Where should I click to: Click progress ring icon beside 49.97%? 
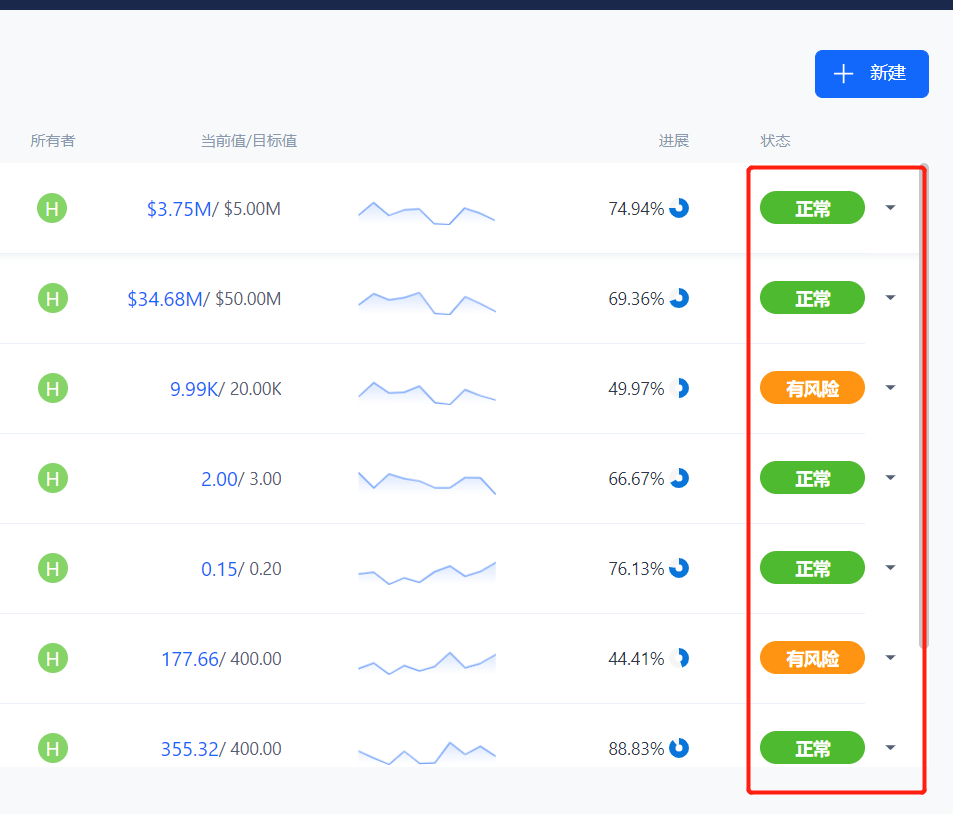[x=679, y=388]
